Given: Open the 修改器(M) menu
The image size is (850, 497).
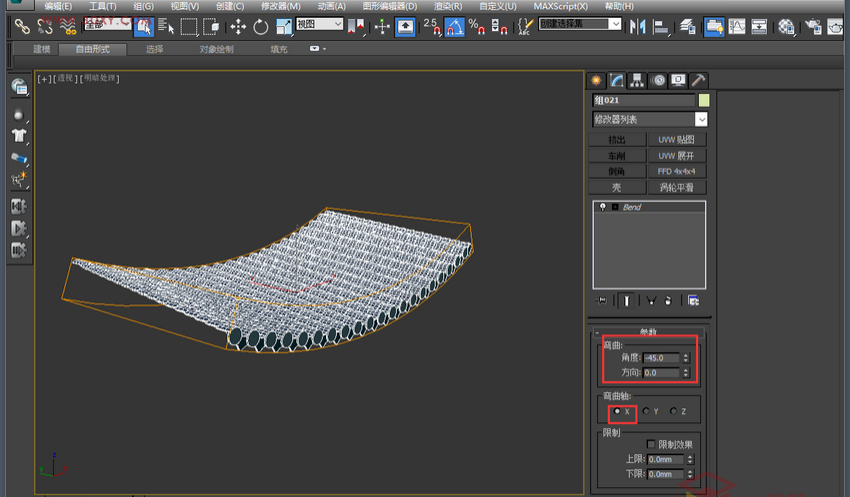Looking at the screenshot, I should 281,6.
